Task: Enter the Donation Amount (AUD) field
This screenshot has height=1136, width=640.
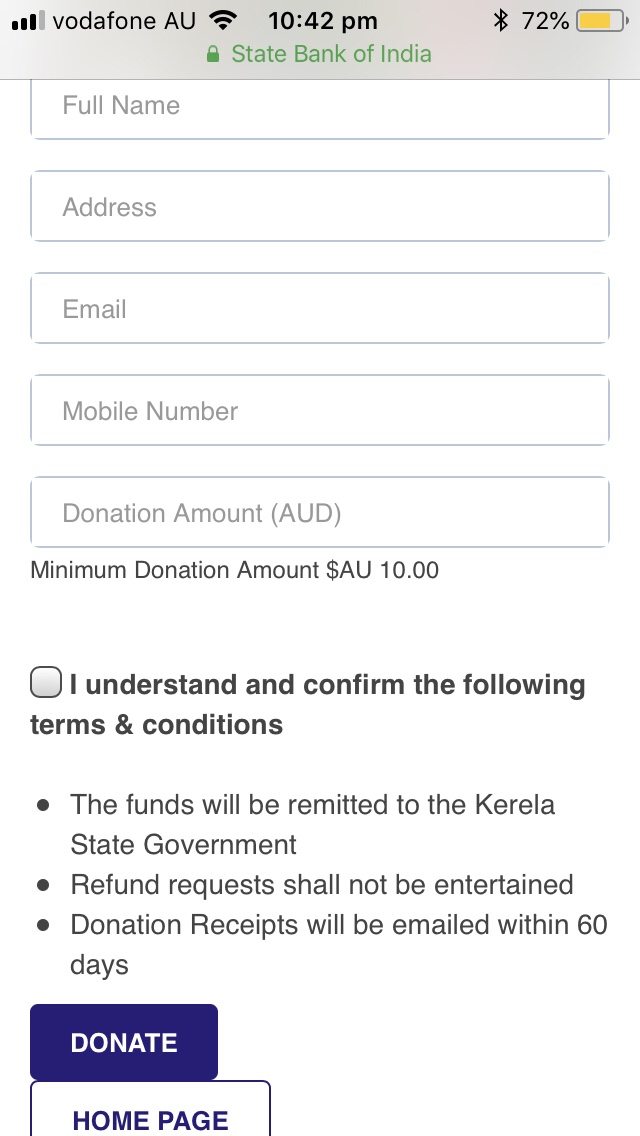Action: (320, 513)
